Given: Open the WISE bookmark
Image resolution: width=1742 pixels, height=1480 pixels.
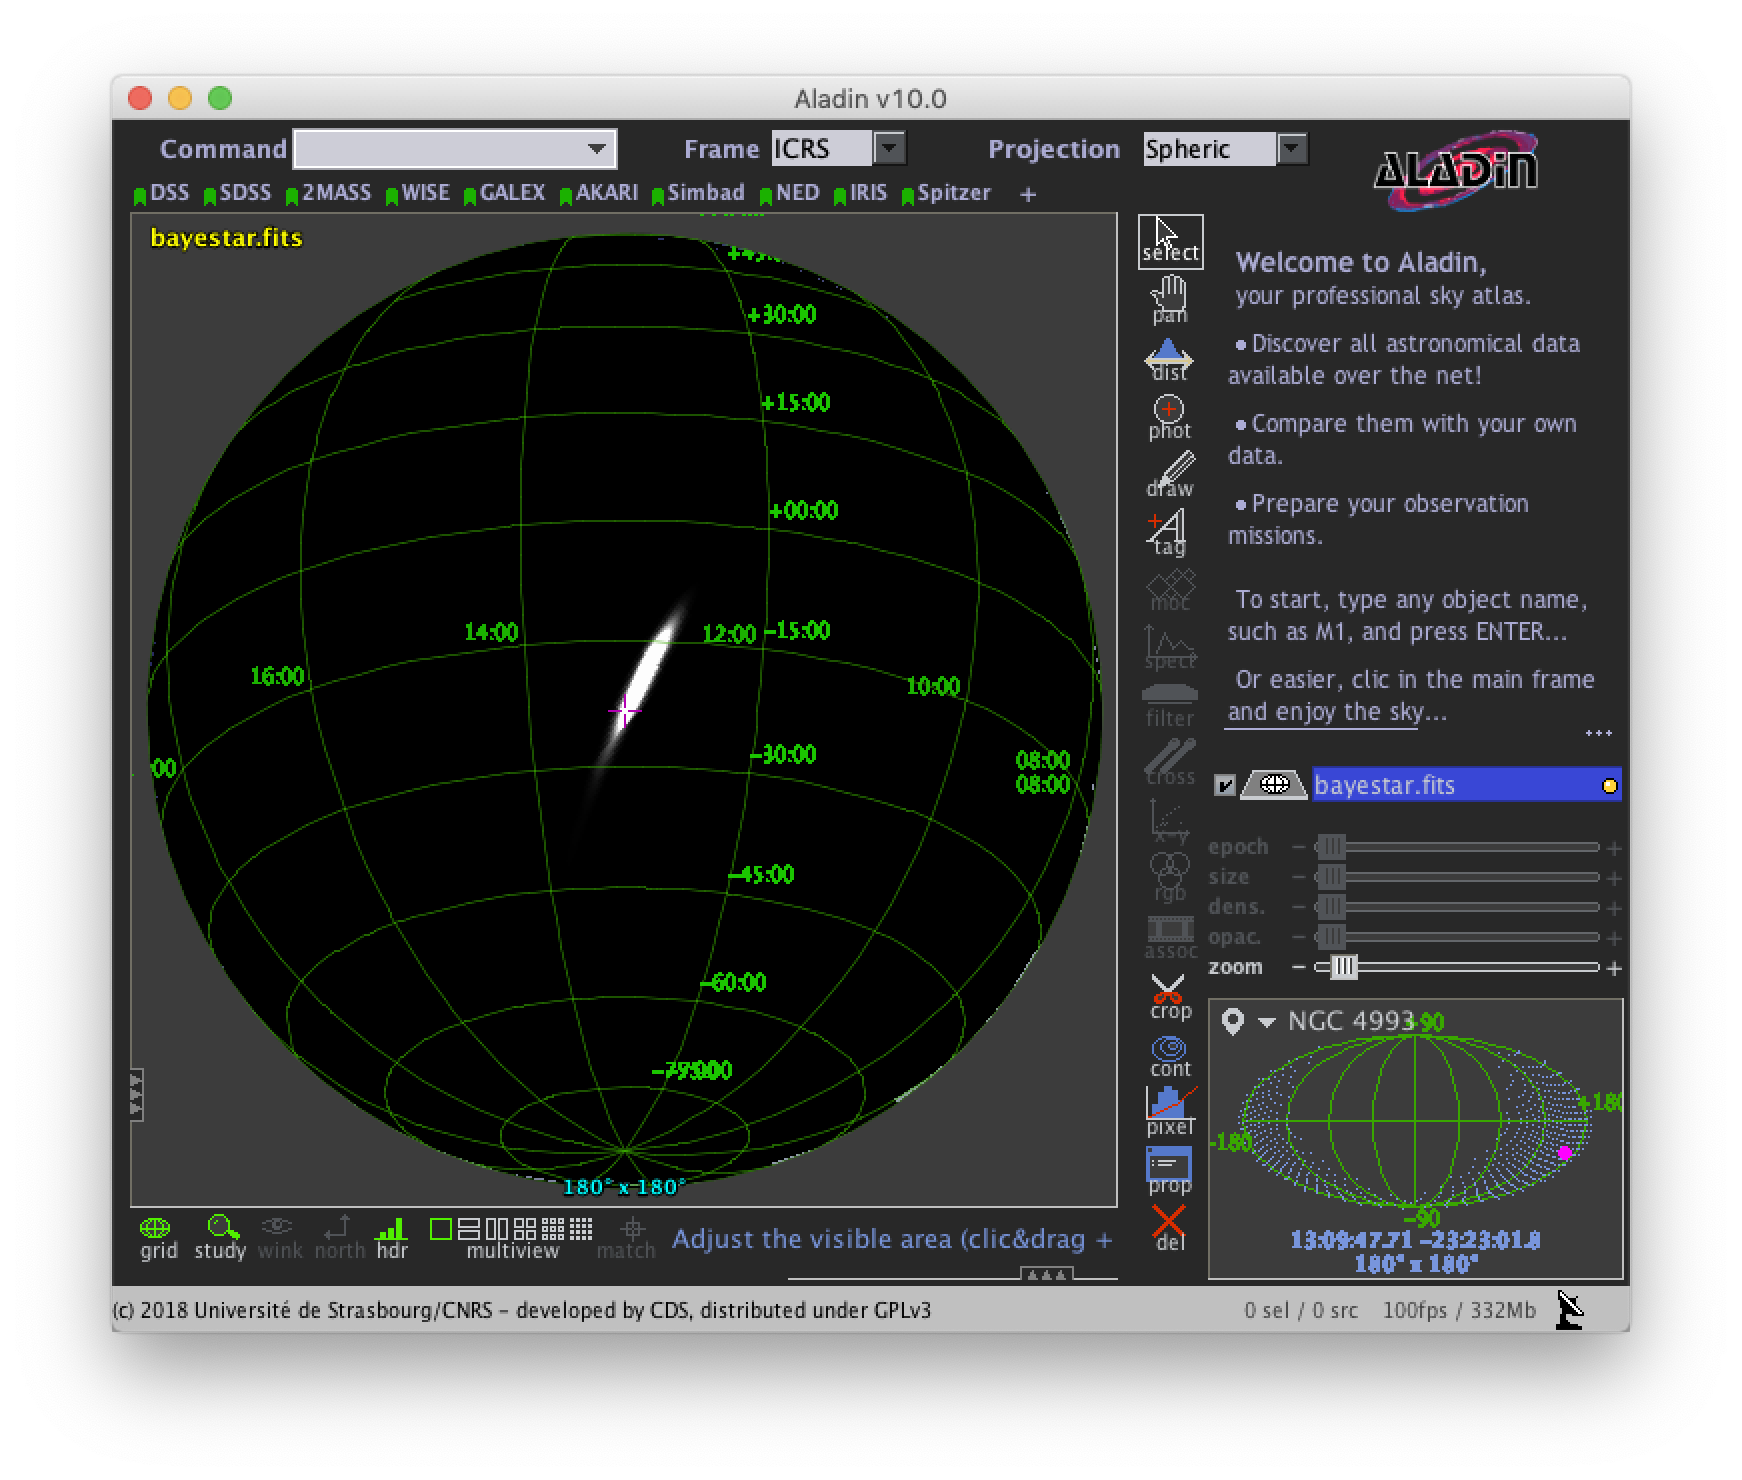Looking at the screenshot, I should (418, 193).
